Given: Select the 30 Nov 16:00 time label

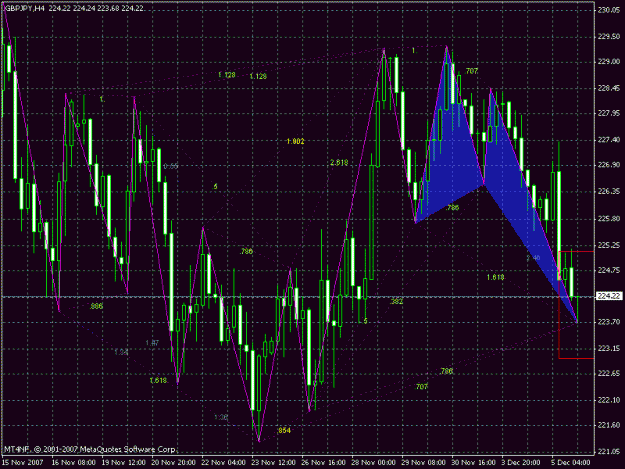Looking at the screenshot, I should pos(473,463).
